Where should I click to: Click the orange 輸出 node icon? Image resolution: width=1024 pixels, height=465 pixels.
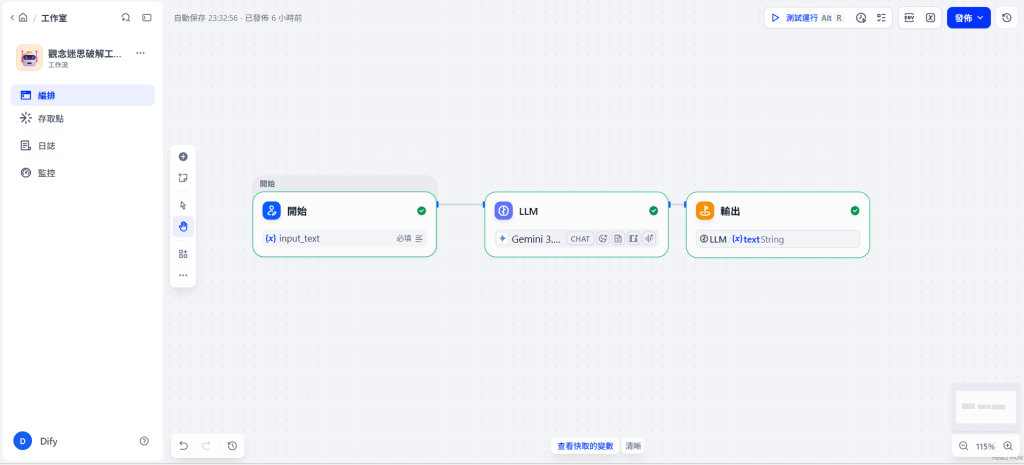pyautogui.click(x=705, y=210)
